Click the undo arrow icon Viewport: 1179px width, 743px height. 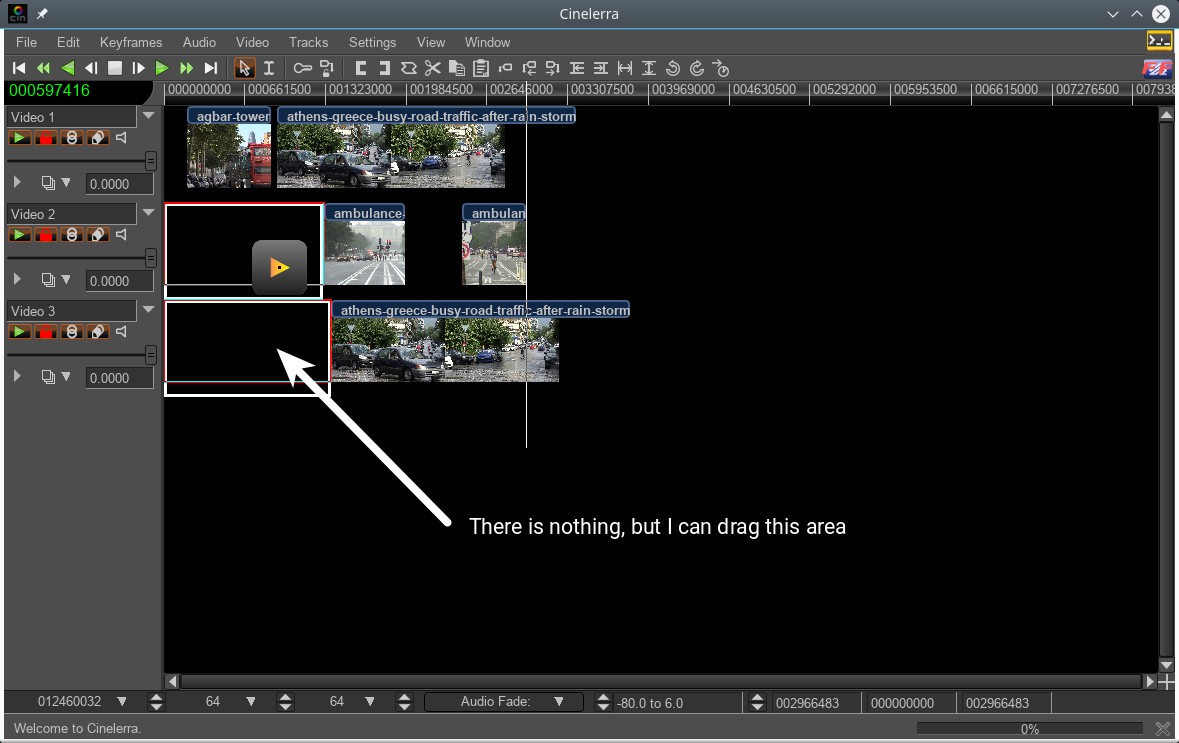coord(673,68)
